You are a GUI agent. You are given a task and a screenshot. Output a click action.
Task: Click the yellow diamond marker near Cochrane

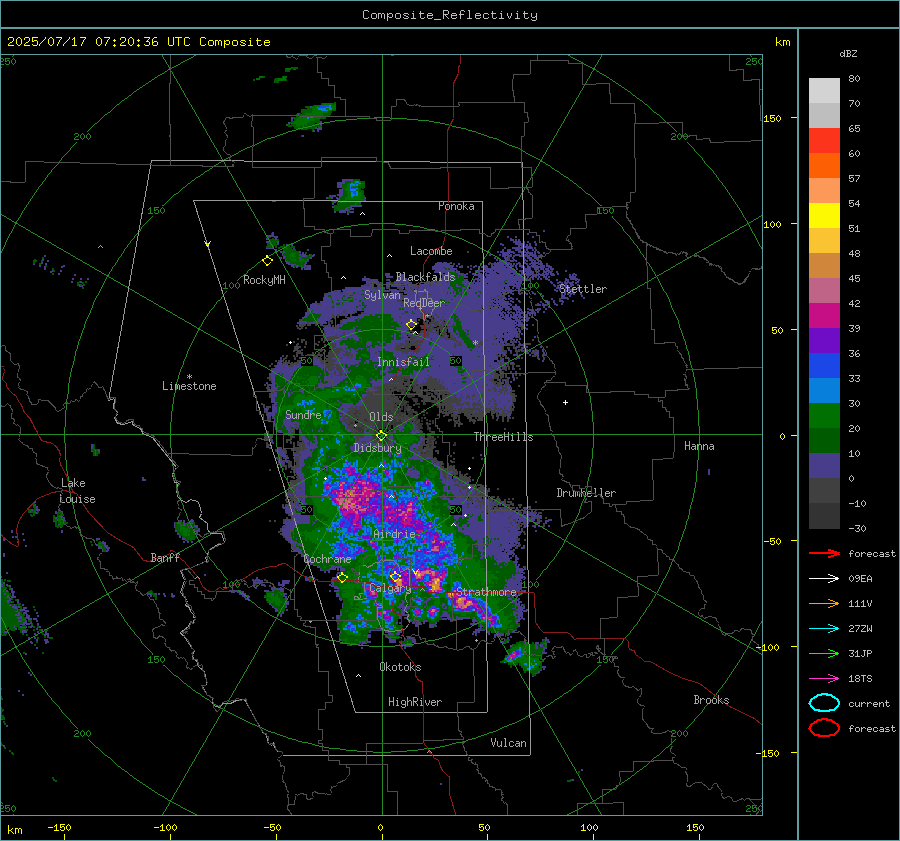coord(342,578)
